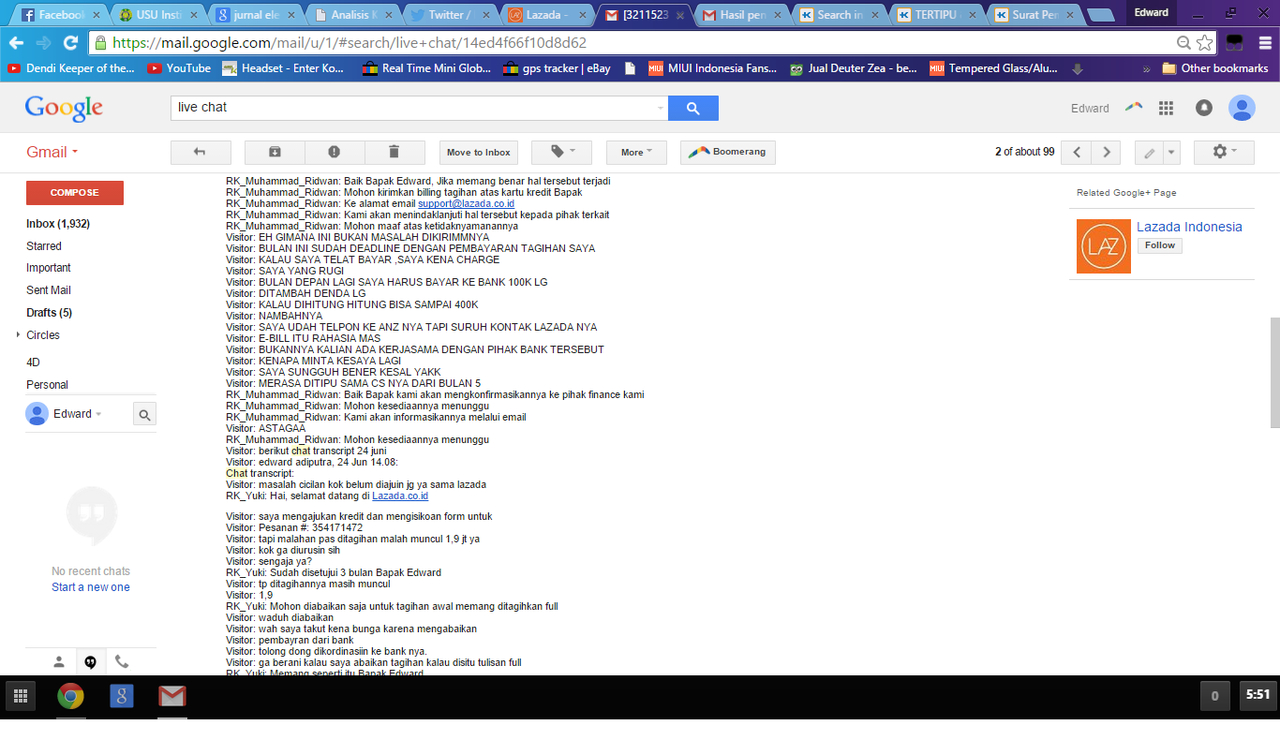Viewport: 1280px width, 740px height.
Task: Open the Personal label
Action: click(47, 385)
